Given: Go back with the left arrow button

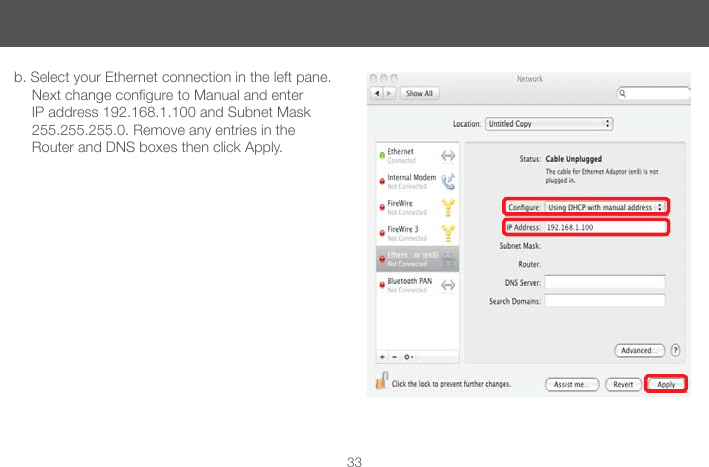Looking at the screenshot, I should click(377, 93).
